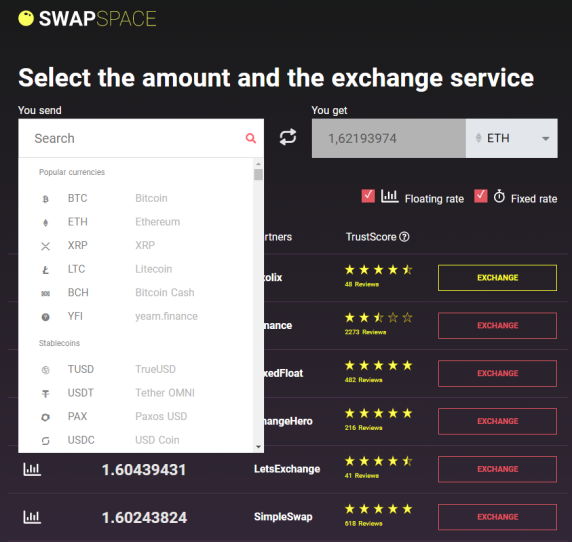Choose yearn.finance YFI in the list
Image resolution: width=572 pixels, height=542 pixels.
[x=136, y=316]
